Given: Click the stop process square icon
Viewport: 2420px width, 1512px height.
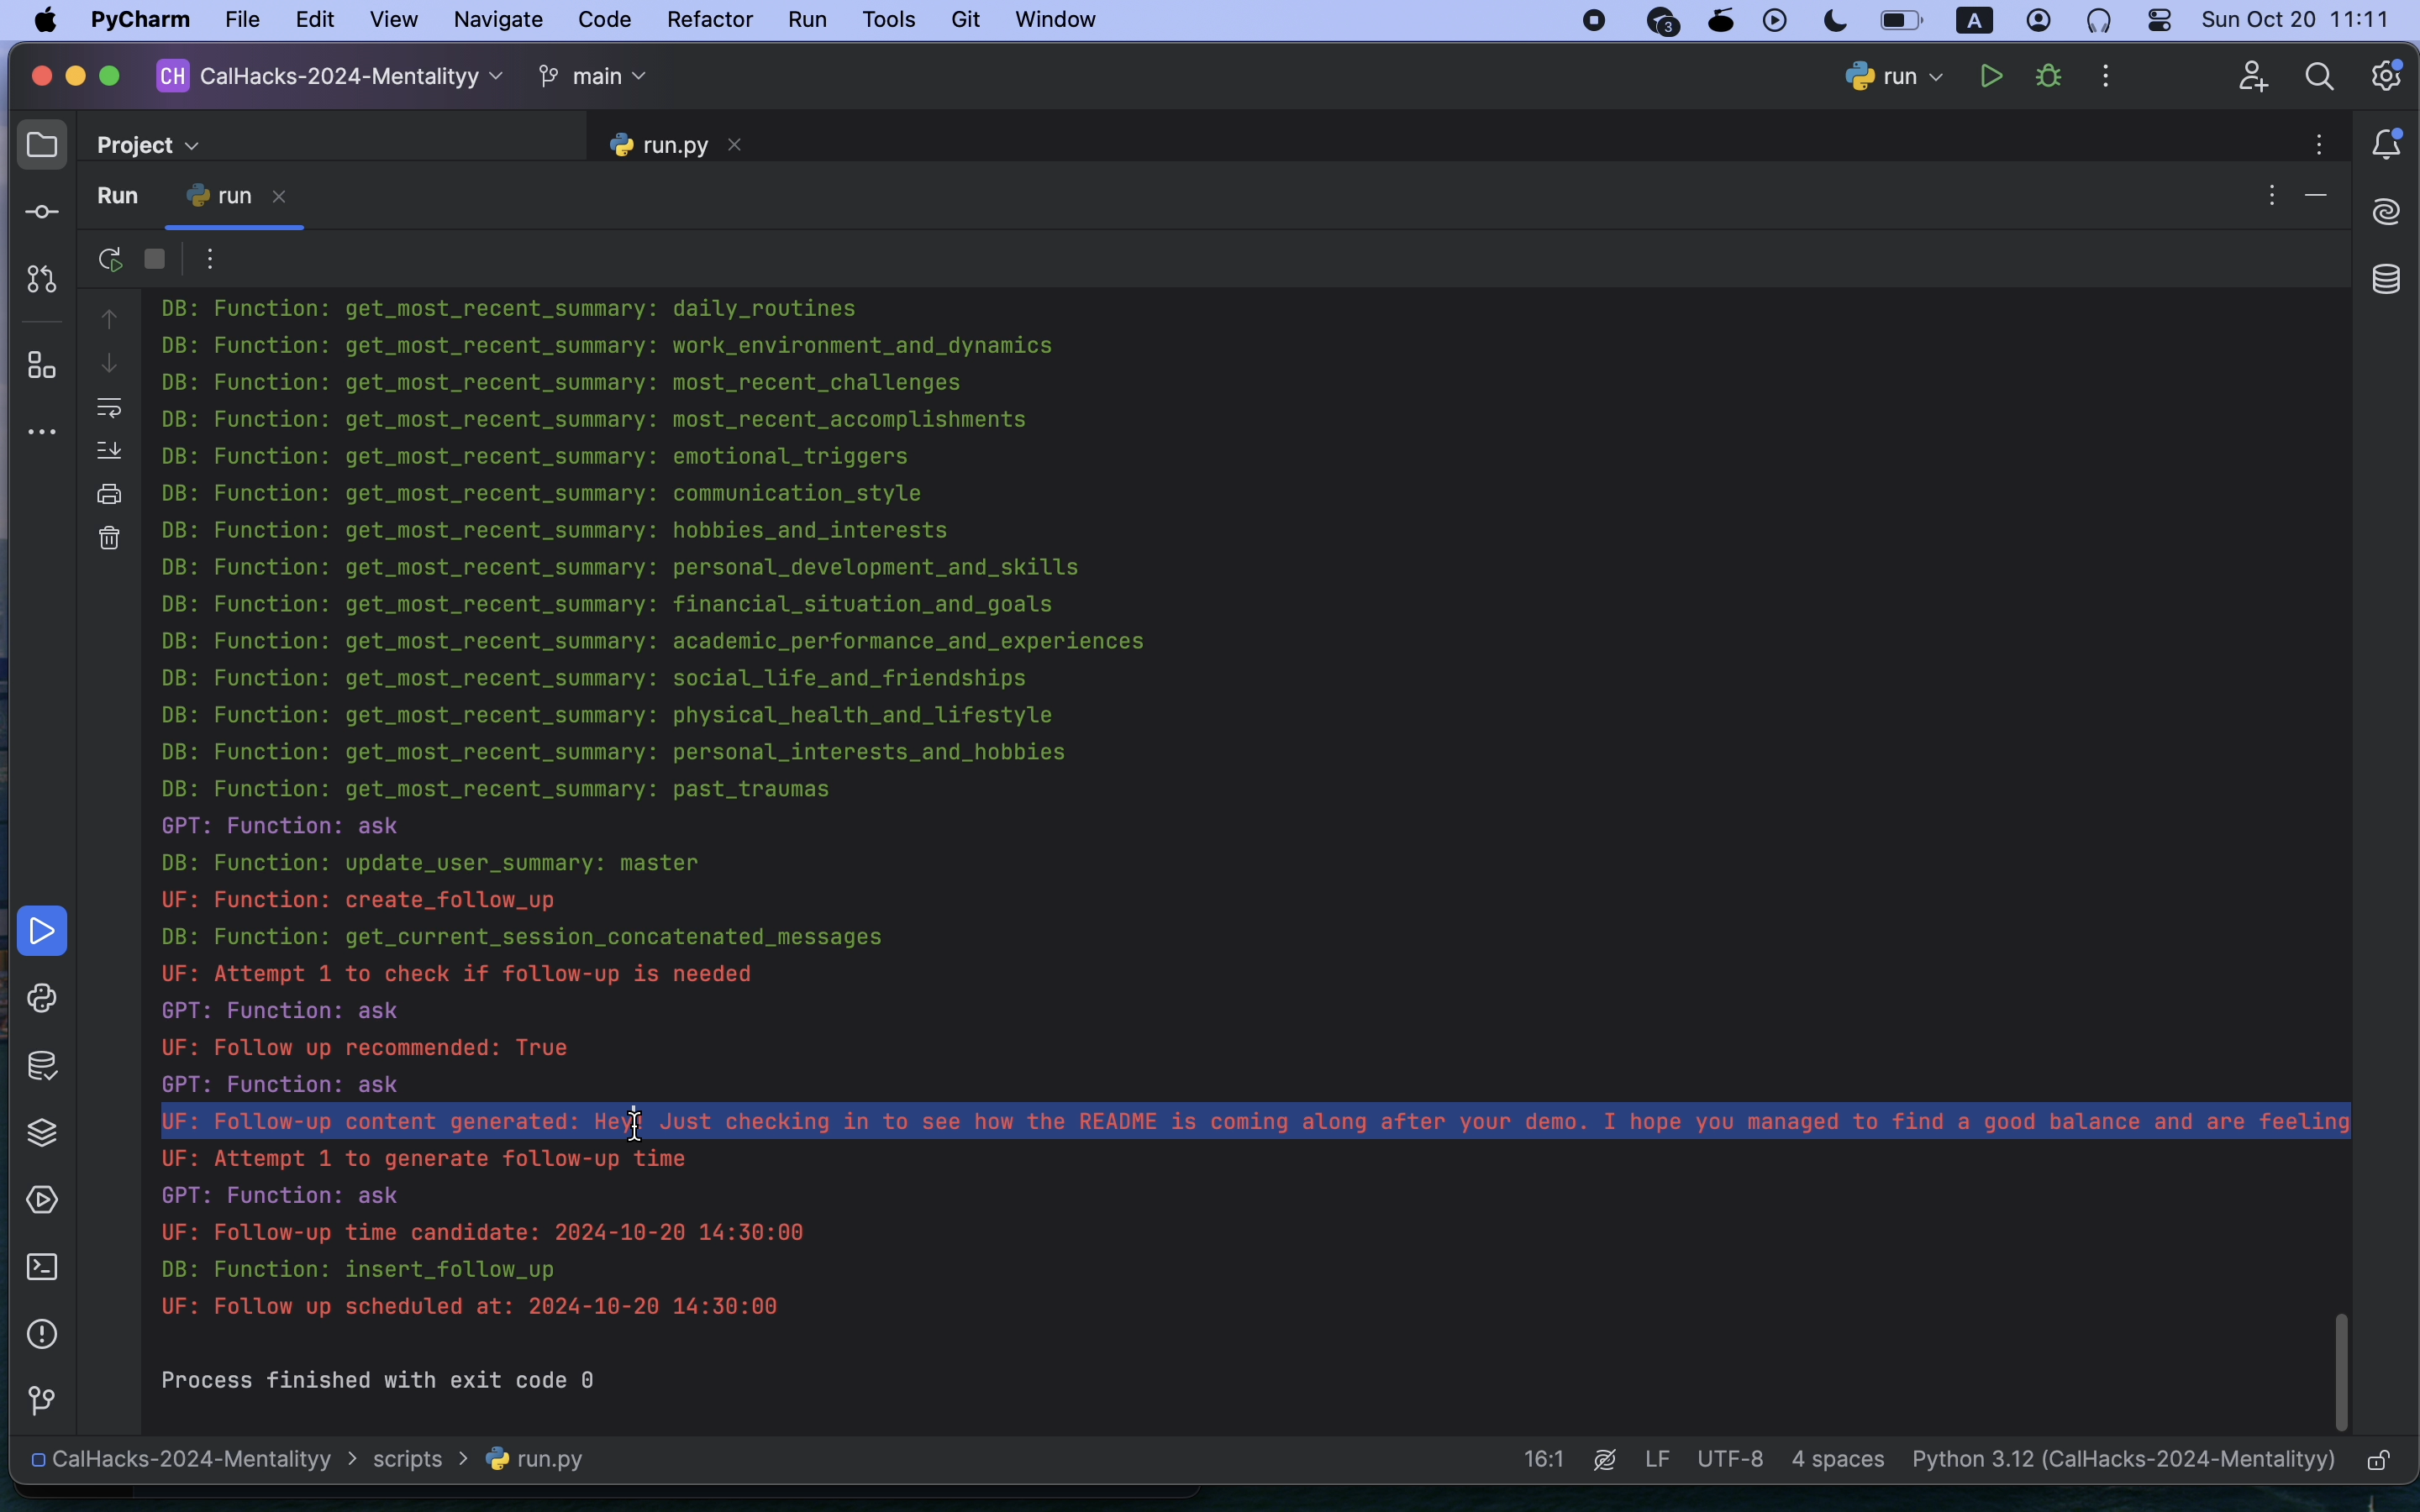Looking at the screenshot, I should (x=155, y=260).
